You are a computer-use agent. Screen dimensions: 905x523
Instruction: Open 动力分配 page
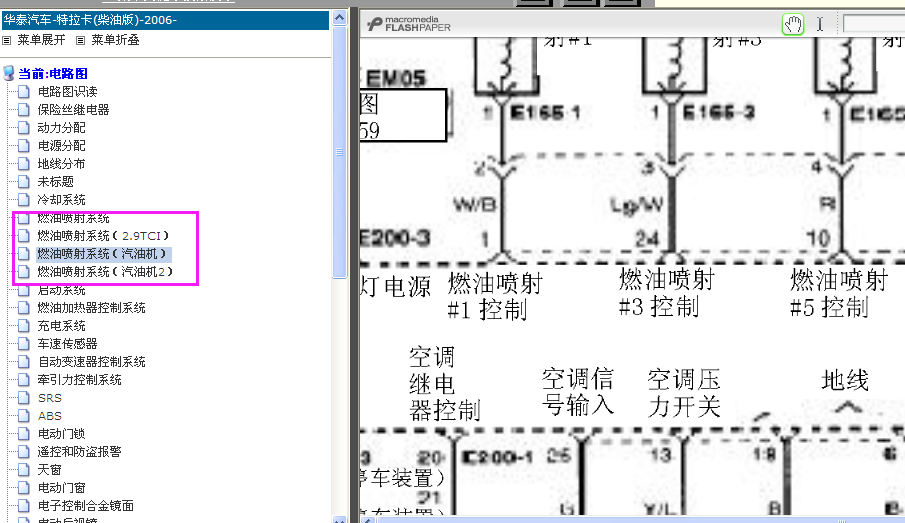tap(62, 127)
